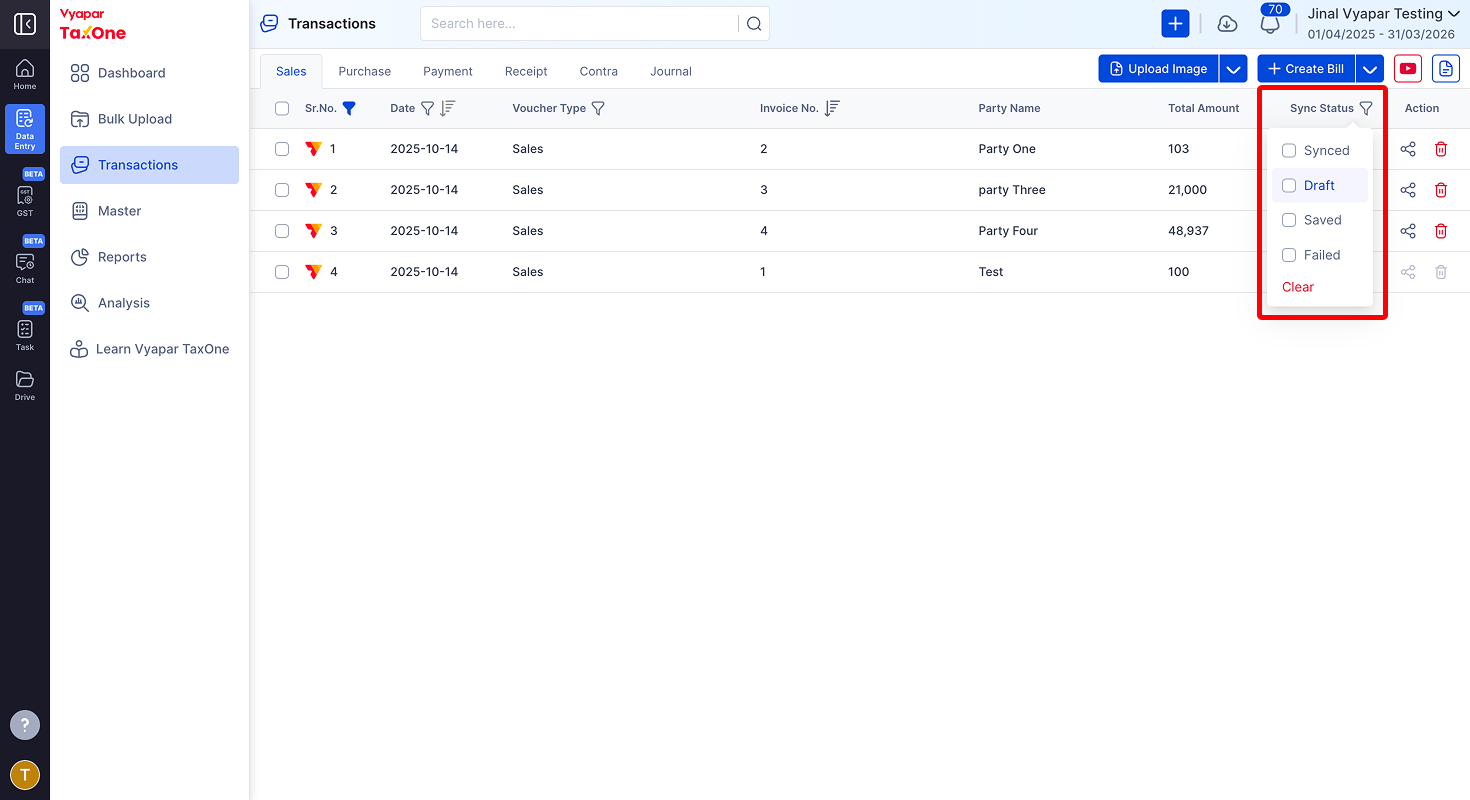The height and width of the screenshot is (800, 1470).
Task: Check the Failed filter option
Action: [x=1289, y=255]
